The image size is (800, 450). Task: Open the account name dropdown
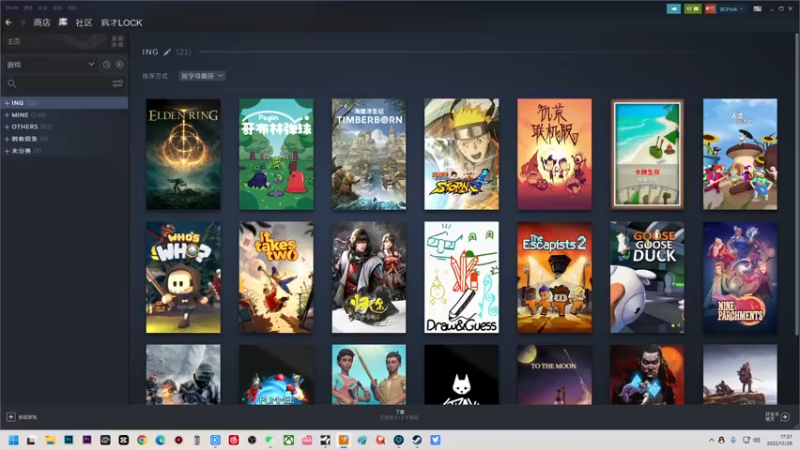pos(731,9)
